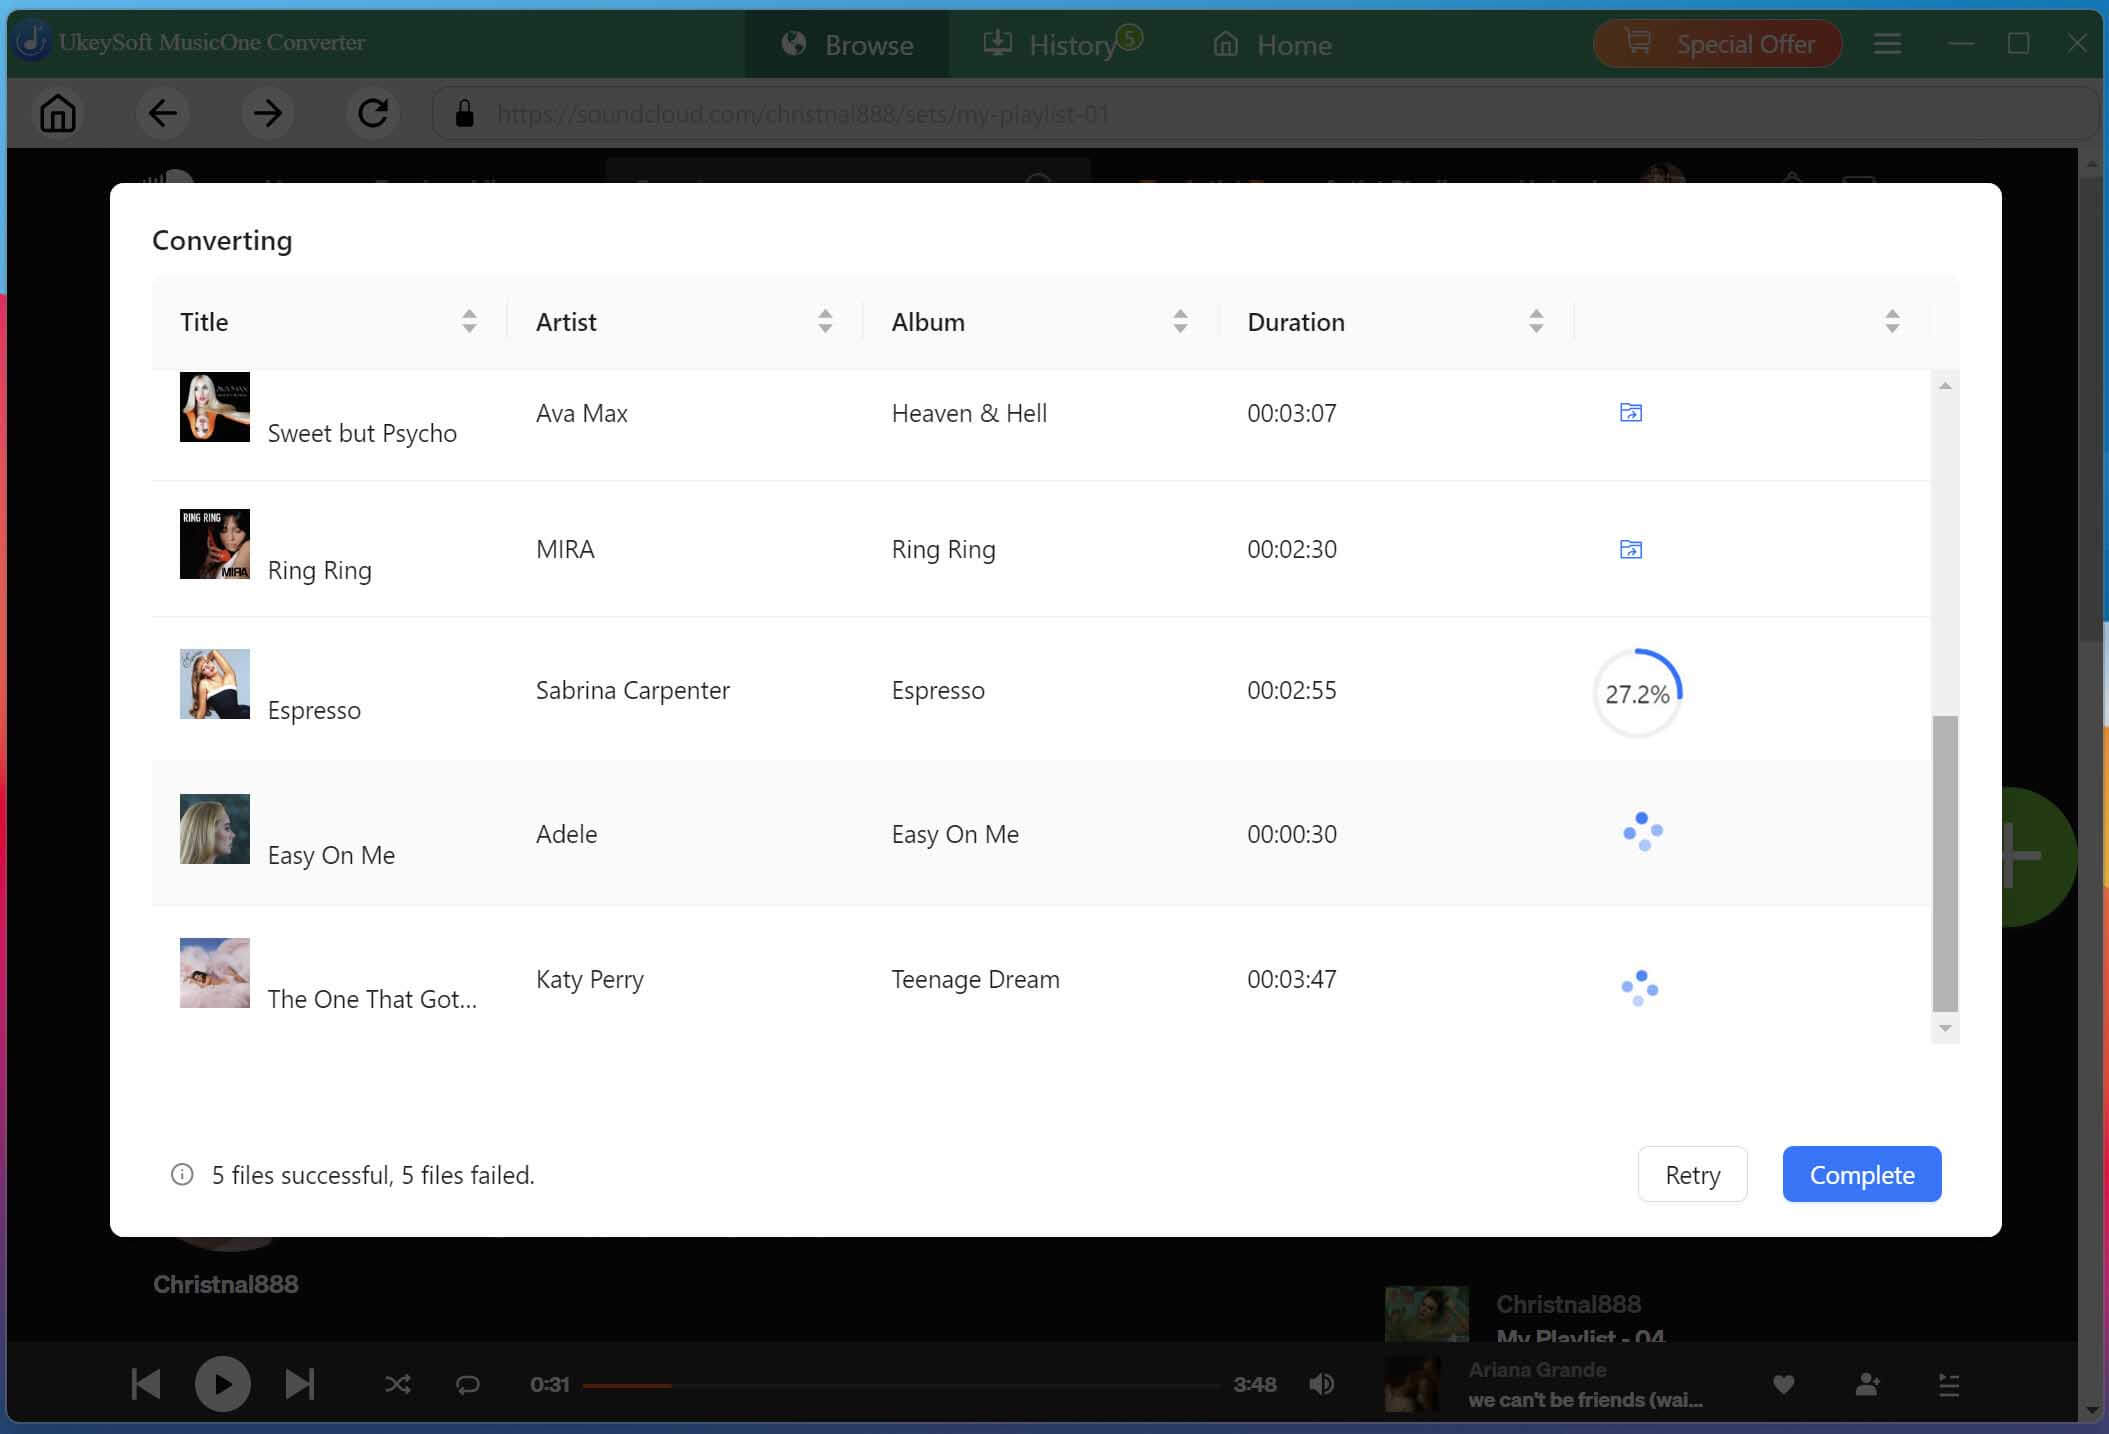
Task: Click the Sweet but Psycho album cover
Action: 215,407
